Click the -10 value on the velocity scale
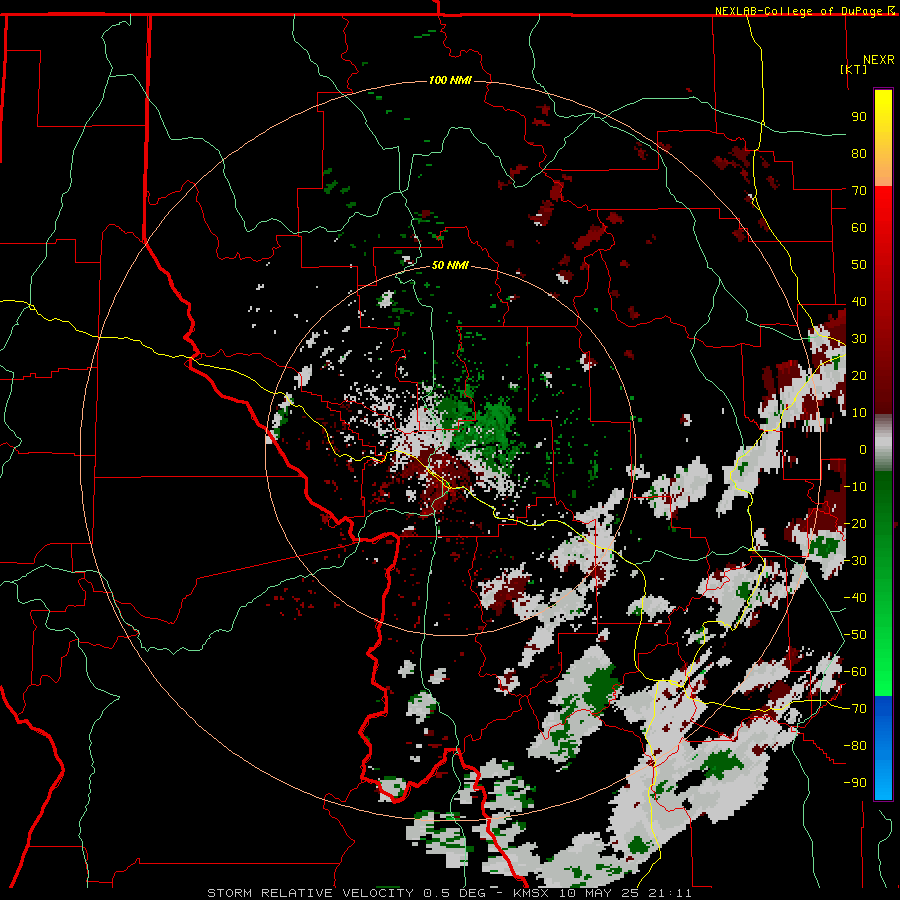 [x=855, y=487]
